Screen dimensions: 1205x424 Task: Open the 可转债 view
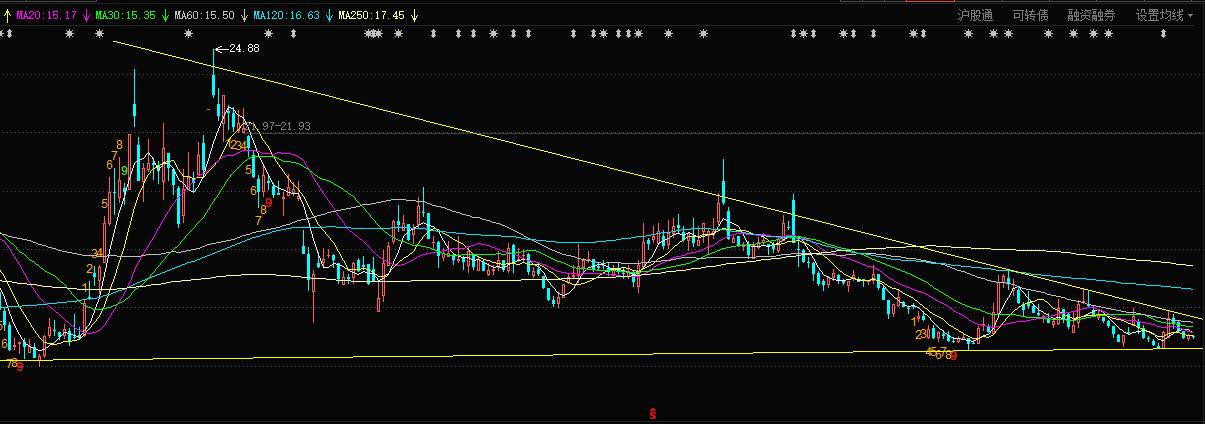coord(1030,15)
